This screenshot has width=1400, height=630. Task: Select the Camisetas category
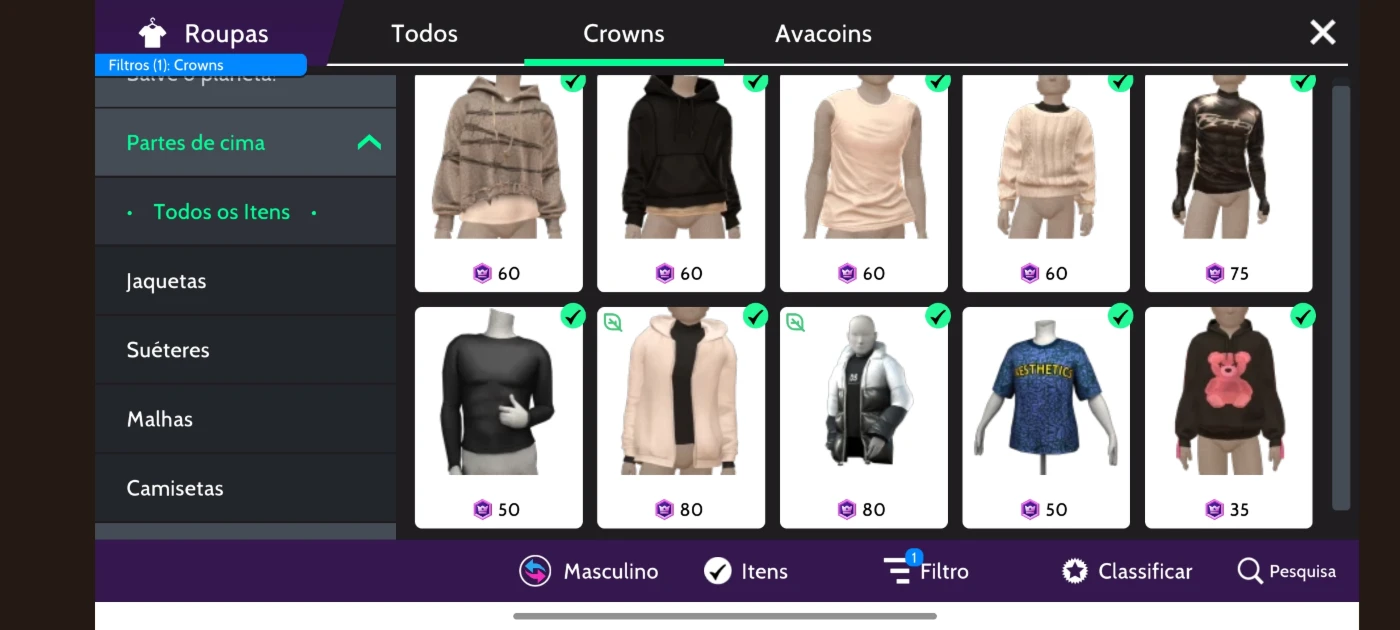coord(245,488)
